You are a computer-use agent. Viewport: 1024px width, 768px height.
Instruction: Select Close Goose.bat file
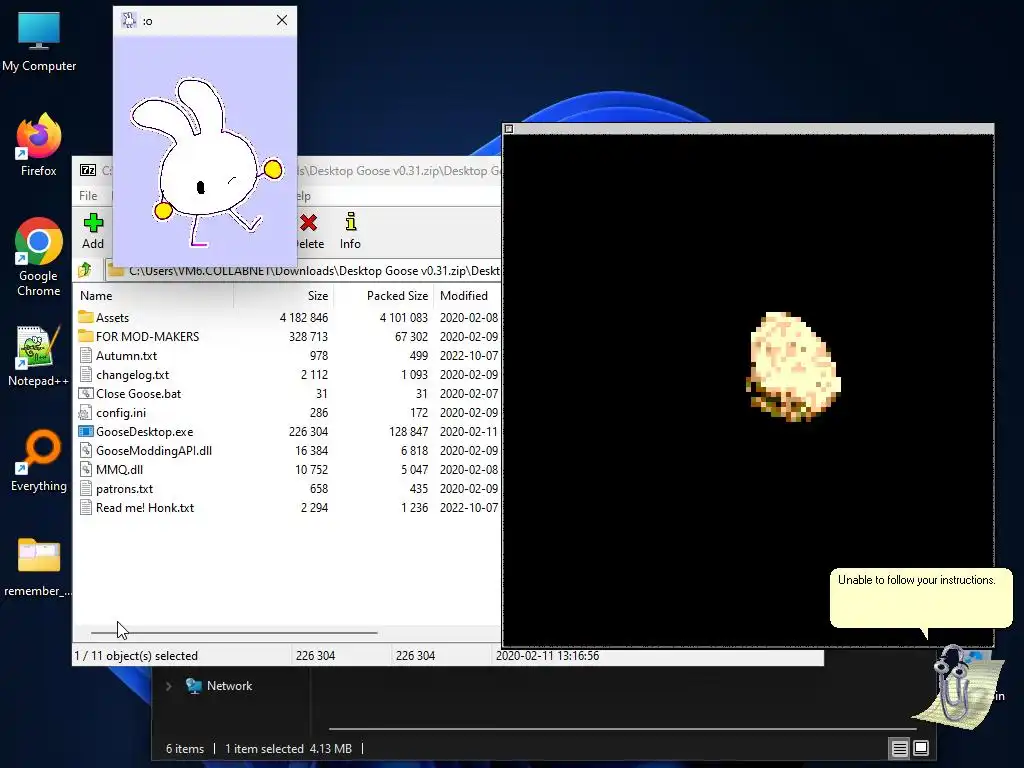click(288, 393)
